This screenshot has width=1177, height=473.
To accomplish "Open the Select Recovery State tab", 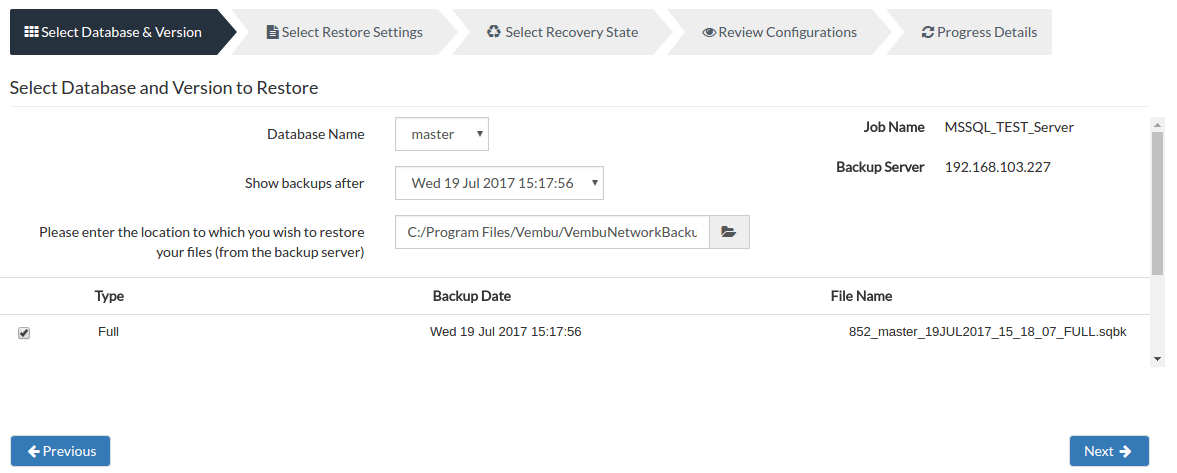I will click(x=562, y=32).
